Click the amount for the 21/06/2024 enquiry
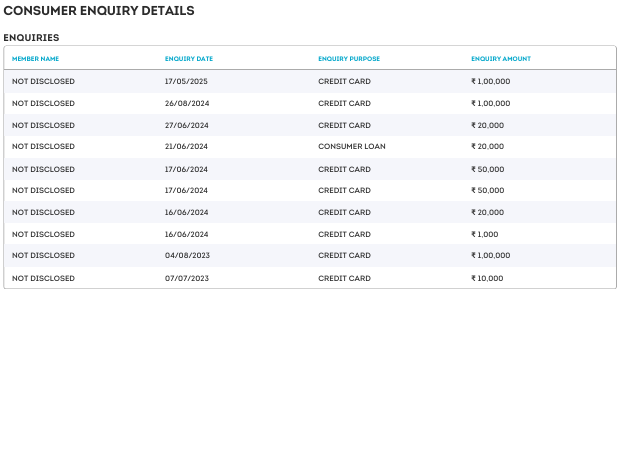Screen dimensions: 622x467 pyautogui.click(x=487, y=147)
